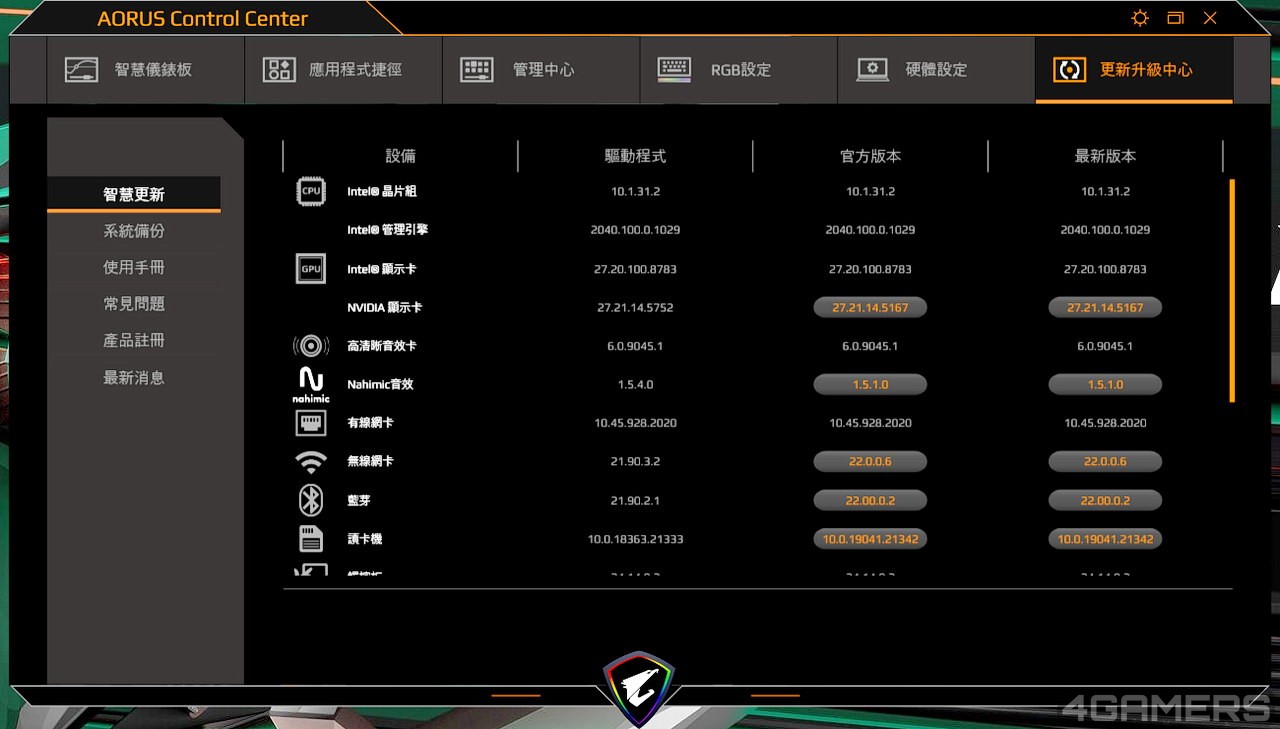This screenshot has height=729, width=1280.
Task: Click the 驅動程式 column header
Action: tap(635, 156)
